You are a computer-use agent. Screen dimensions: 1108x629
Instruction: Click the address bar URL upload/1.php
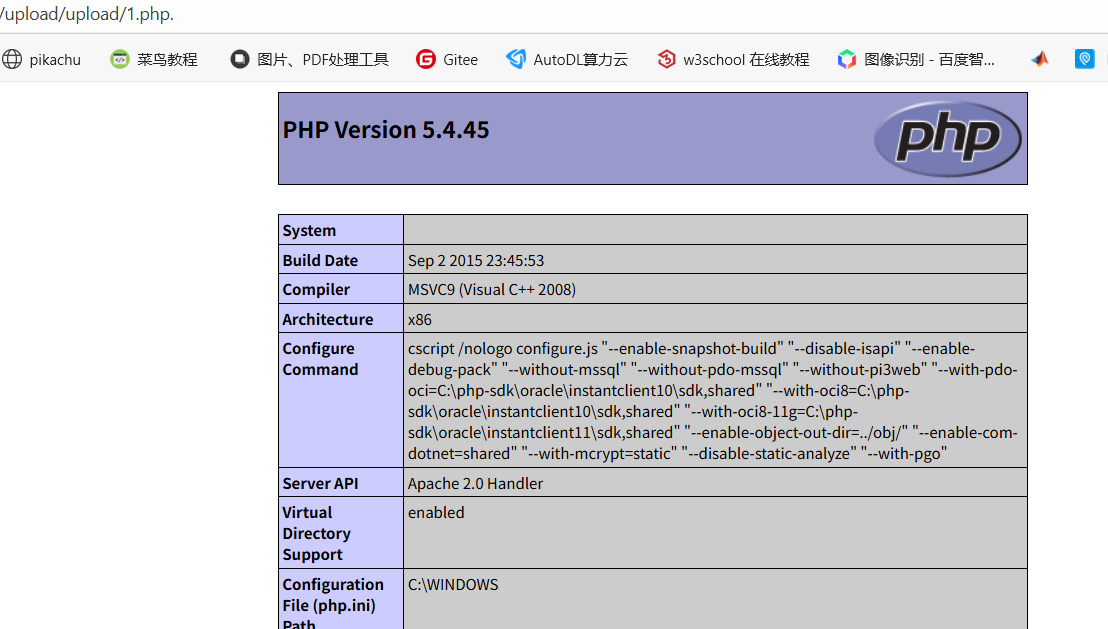click(x=87, y=14)
